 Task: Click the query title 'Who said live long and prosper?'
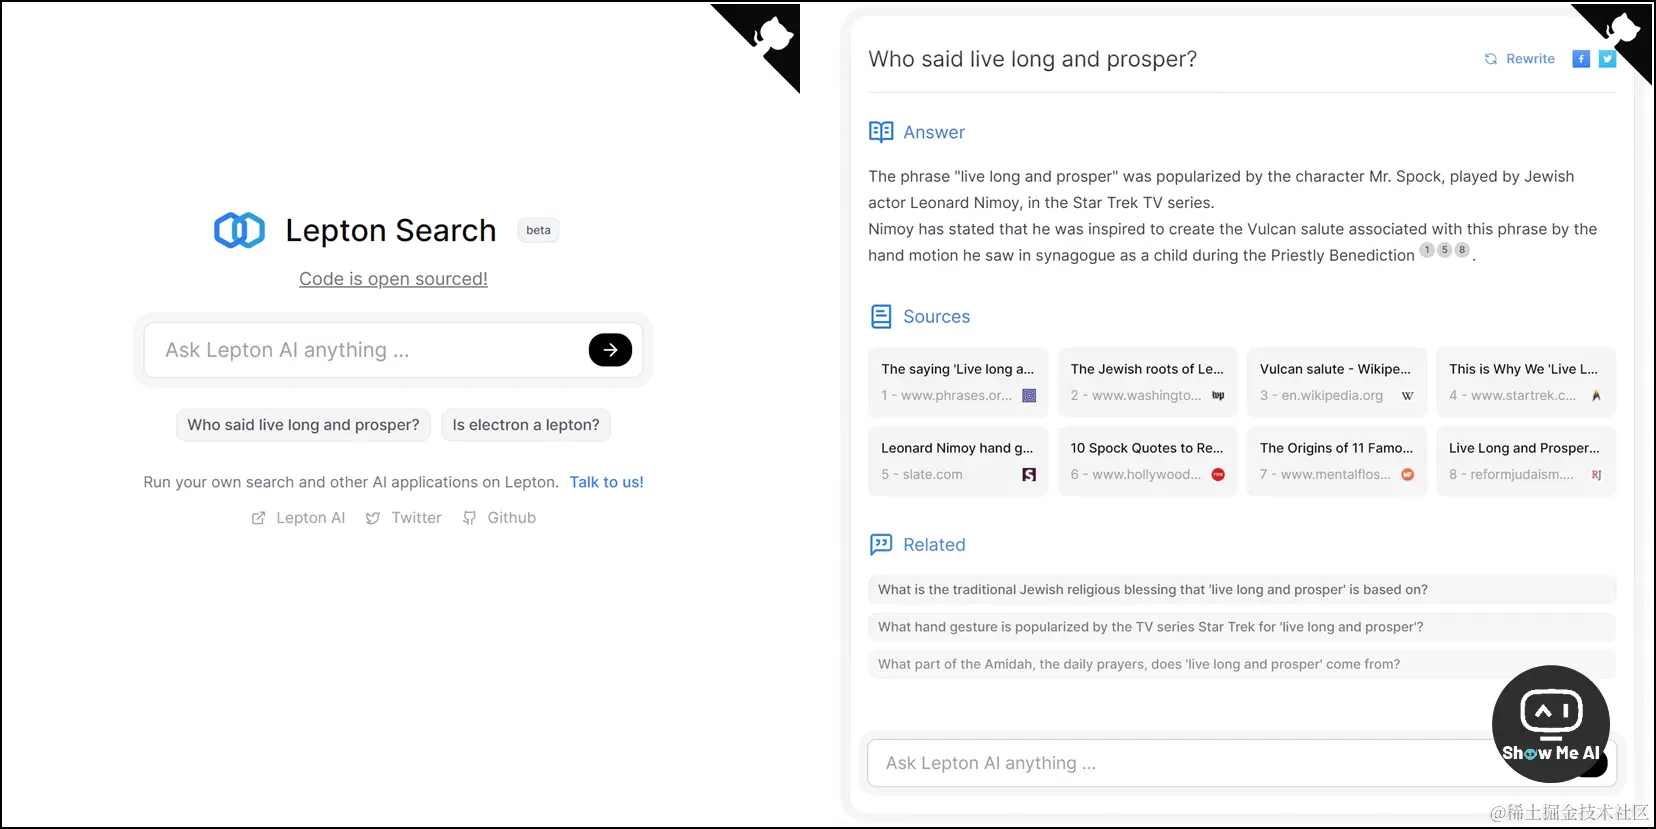point(1033,59)
